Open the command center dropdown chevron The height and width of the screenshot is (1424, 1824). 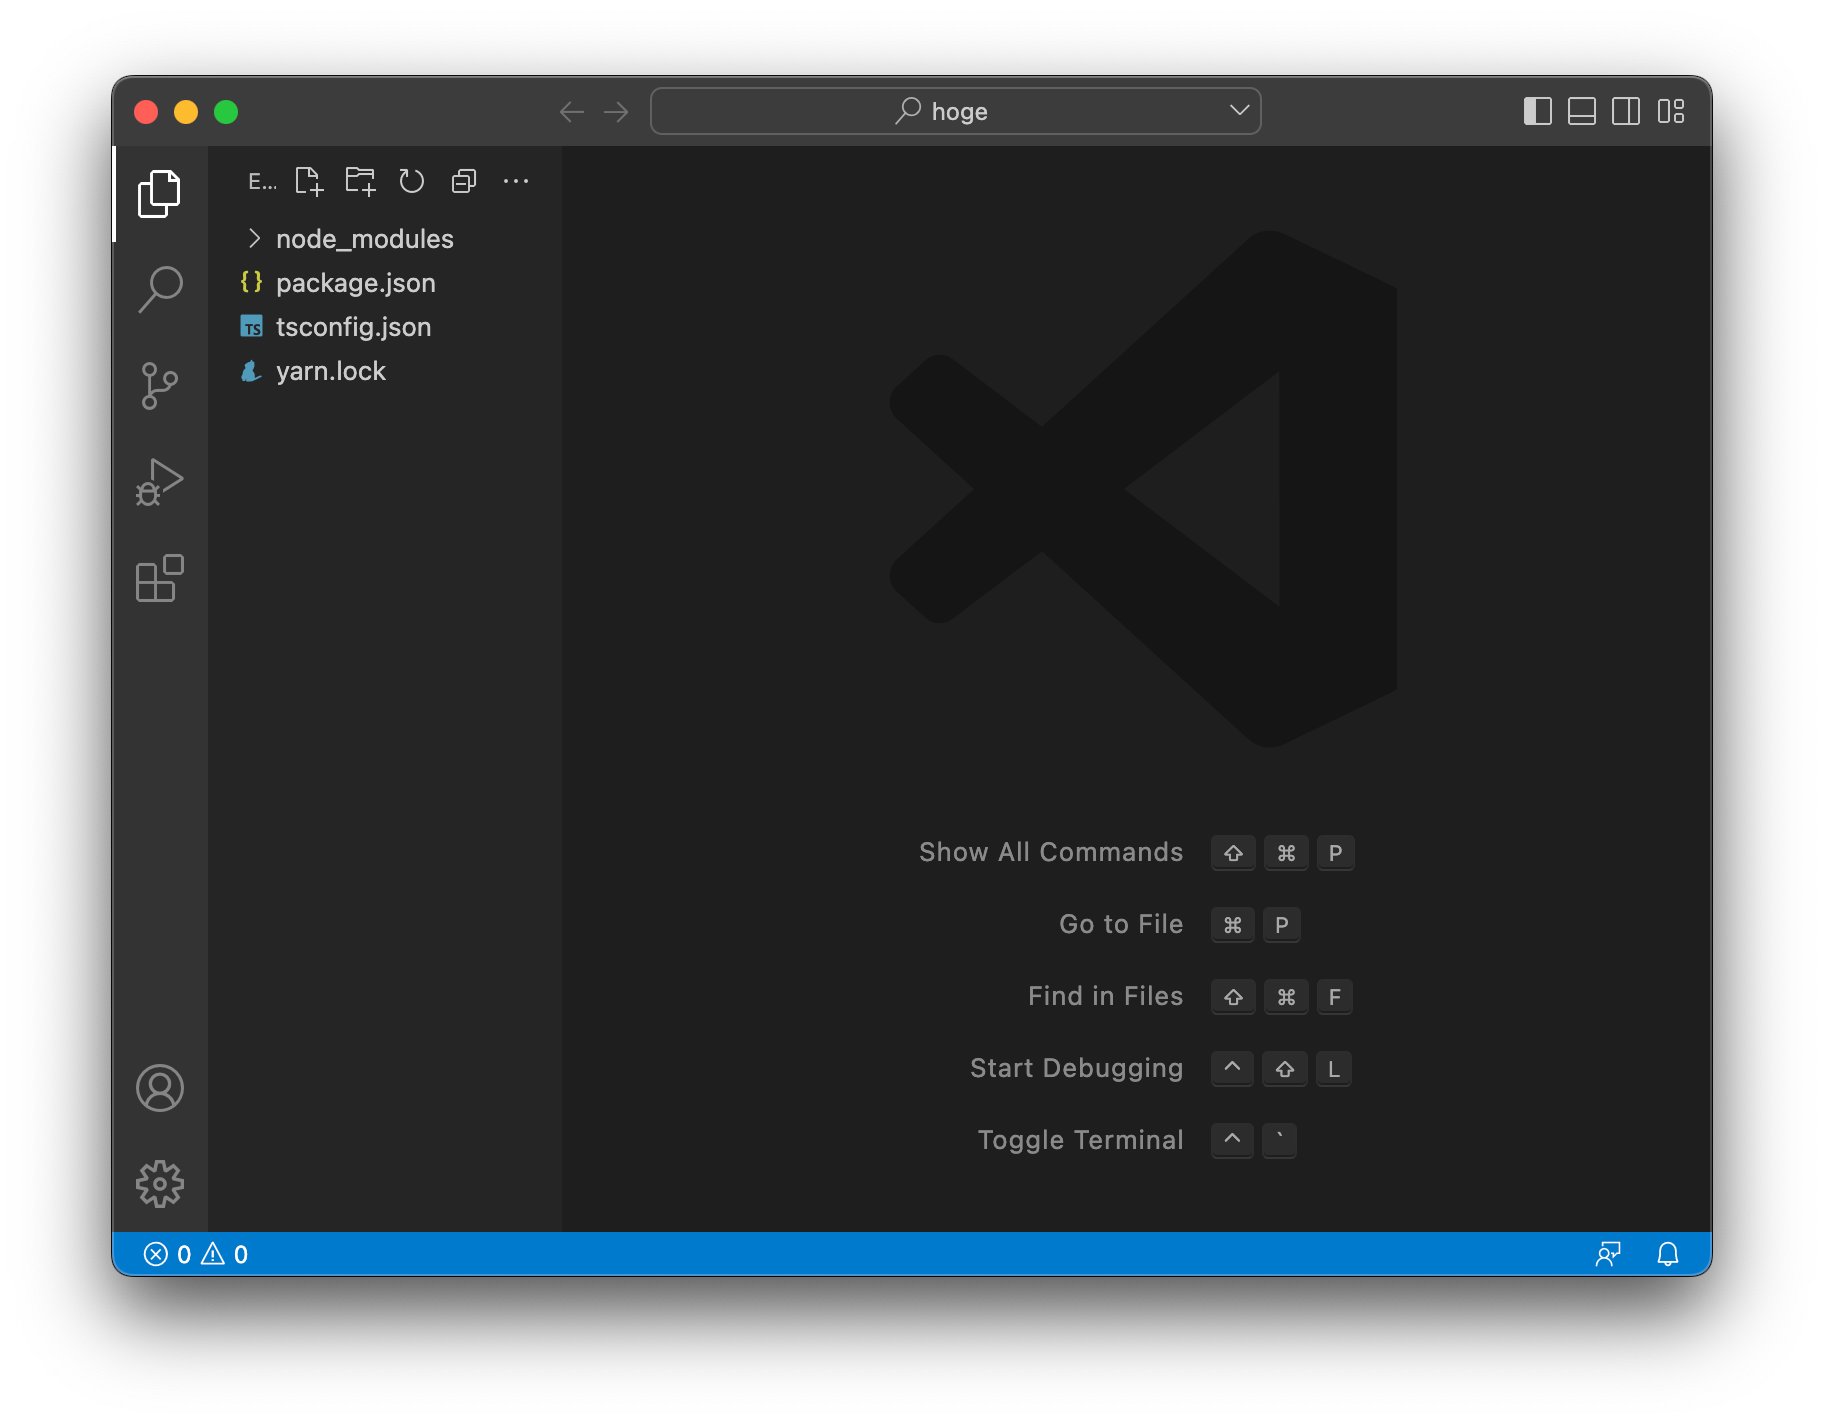[x=1240, y=111]
